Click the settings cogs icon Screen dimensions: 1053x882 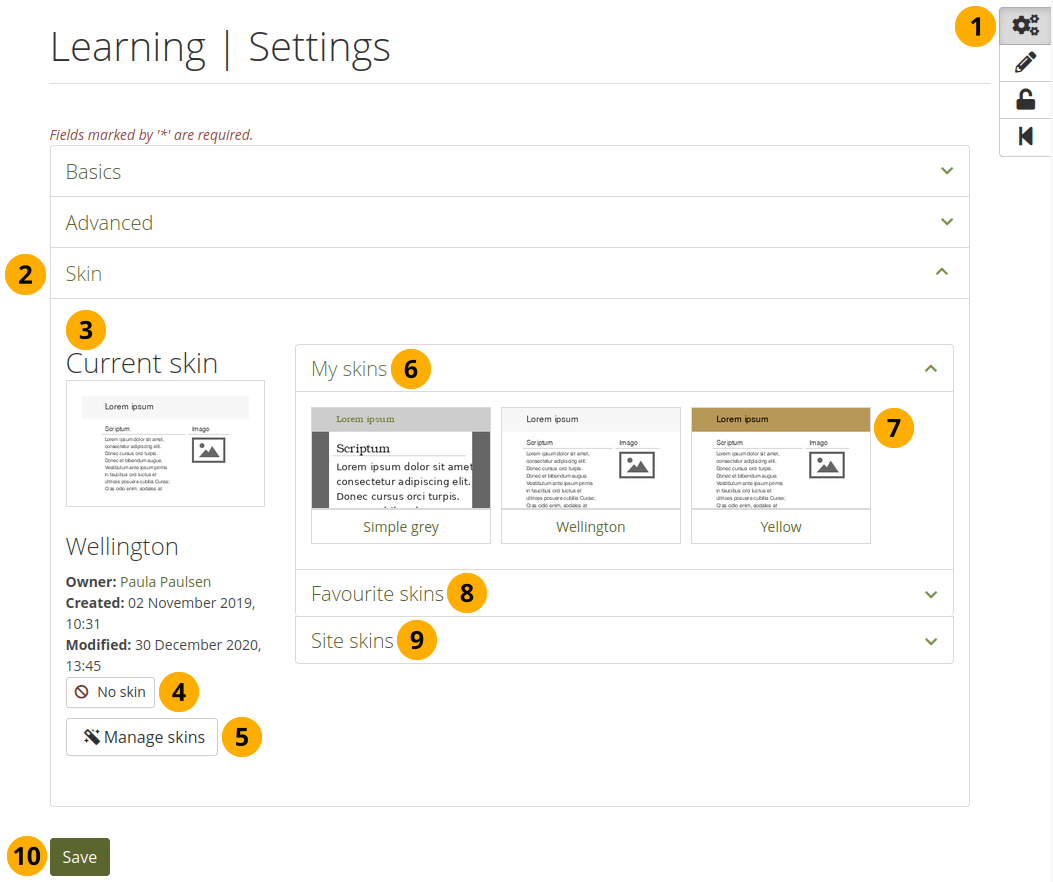coord(1025,27)
